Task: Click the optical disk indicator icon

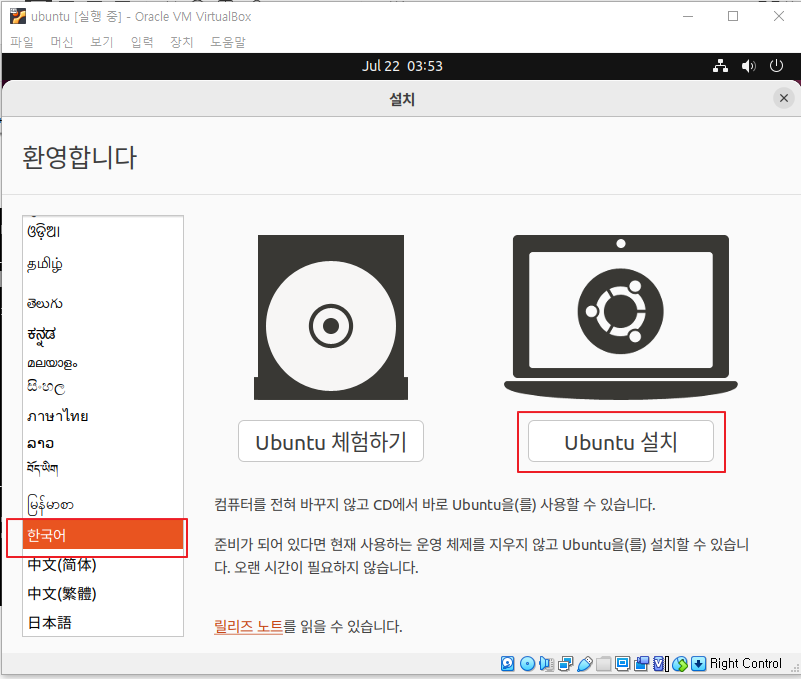Action: tap(527, 663)
